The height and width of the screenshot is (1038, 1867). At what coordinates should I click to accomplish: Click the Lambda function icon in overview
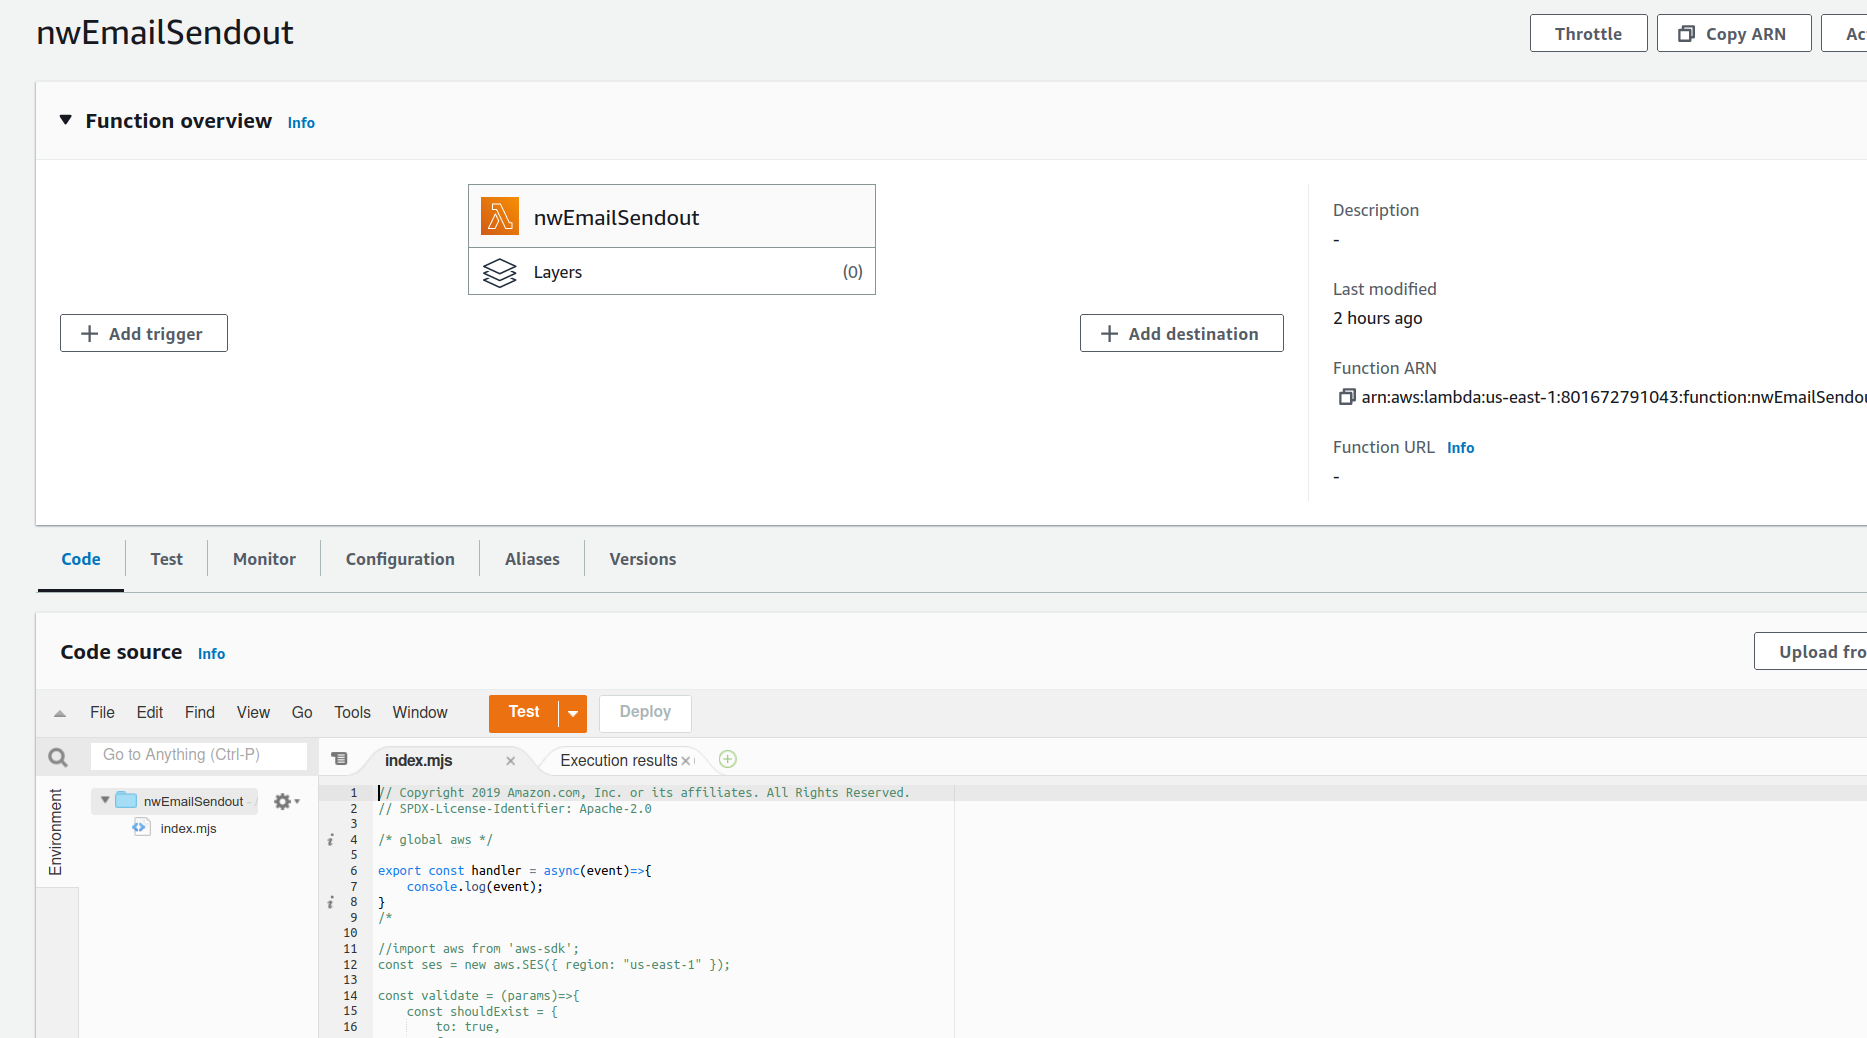point(499,216)
